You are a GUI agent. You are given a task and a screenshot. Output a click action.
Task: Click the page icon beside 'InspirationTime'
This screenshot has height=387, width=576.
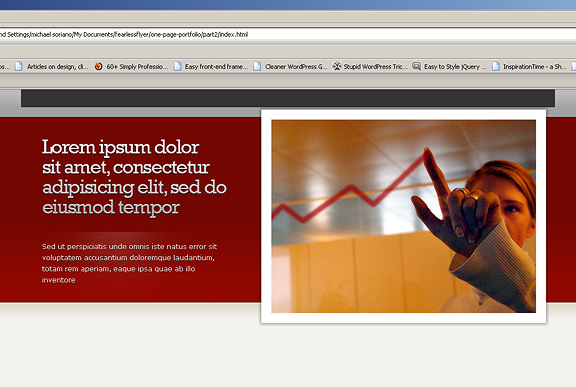pos(496,66)
